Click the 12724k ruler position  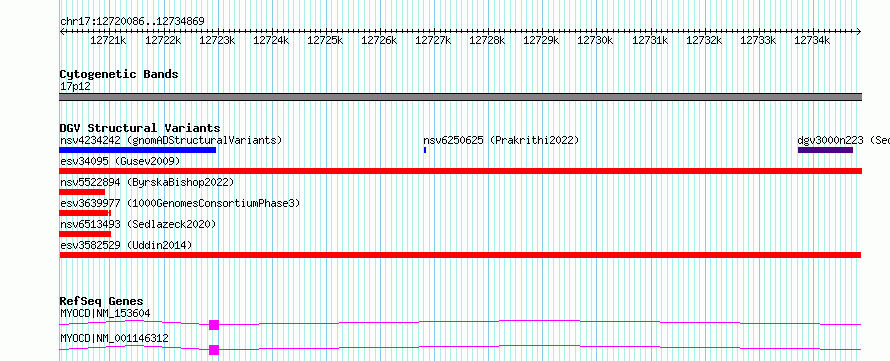coord(271,40)
